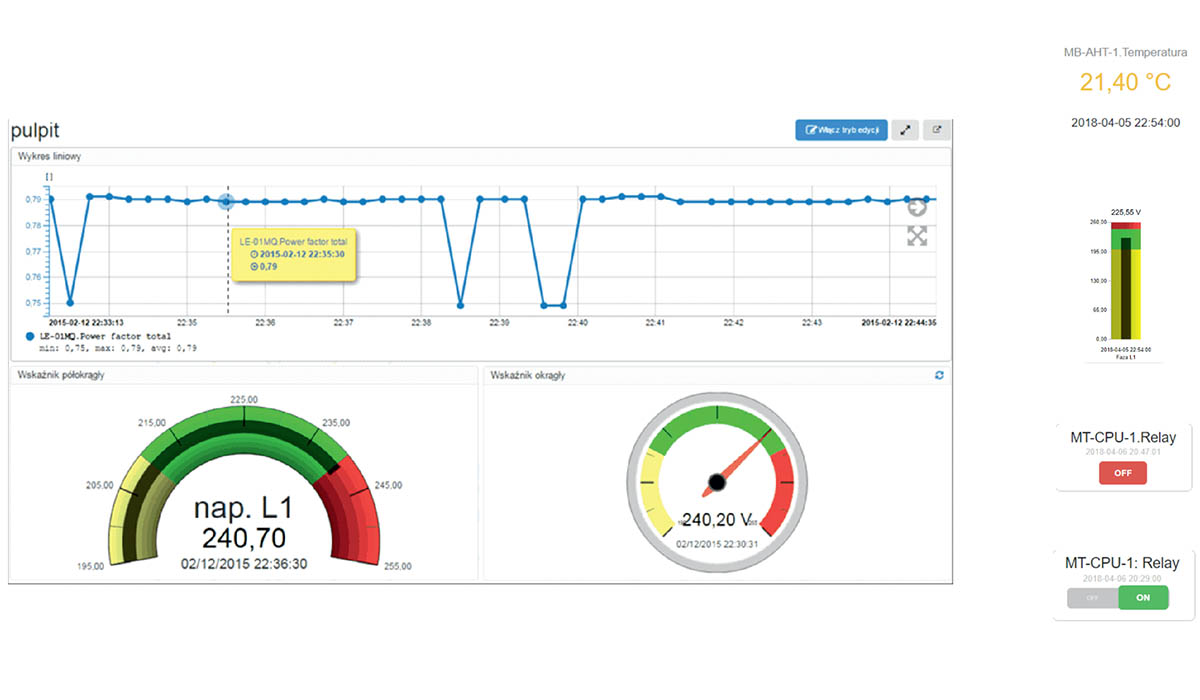Click the chart fullscreen cross-arrows icon
The height and width of the screenshot is (700, 1200).
tap(917, 236)
